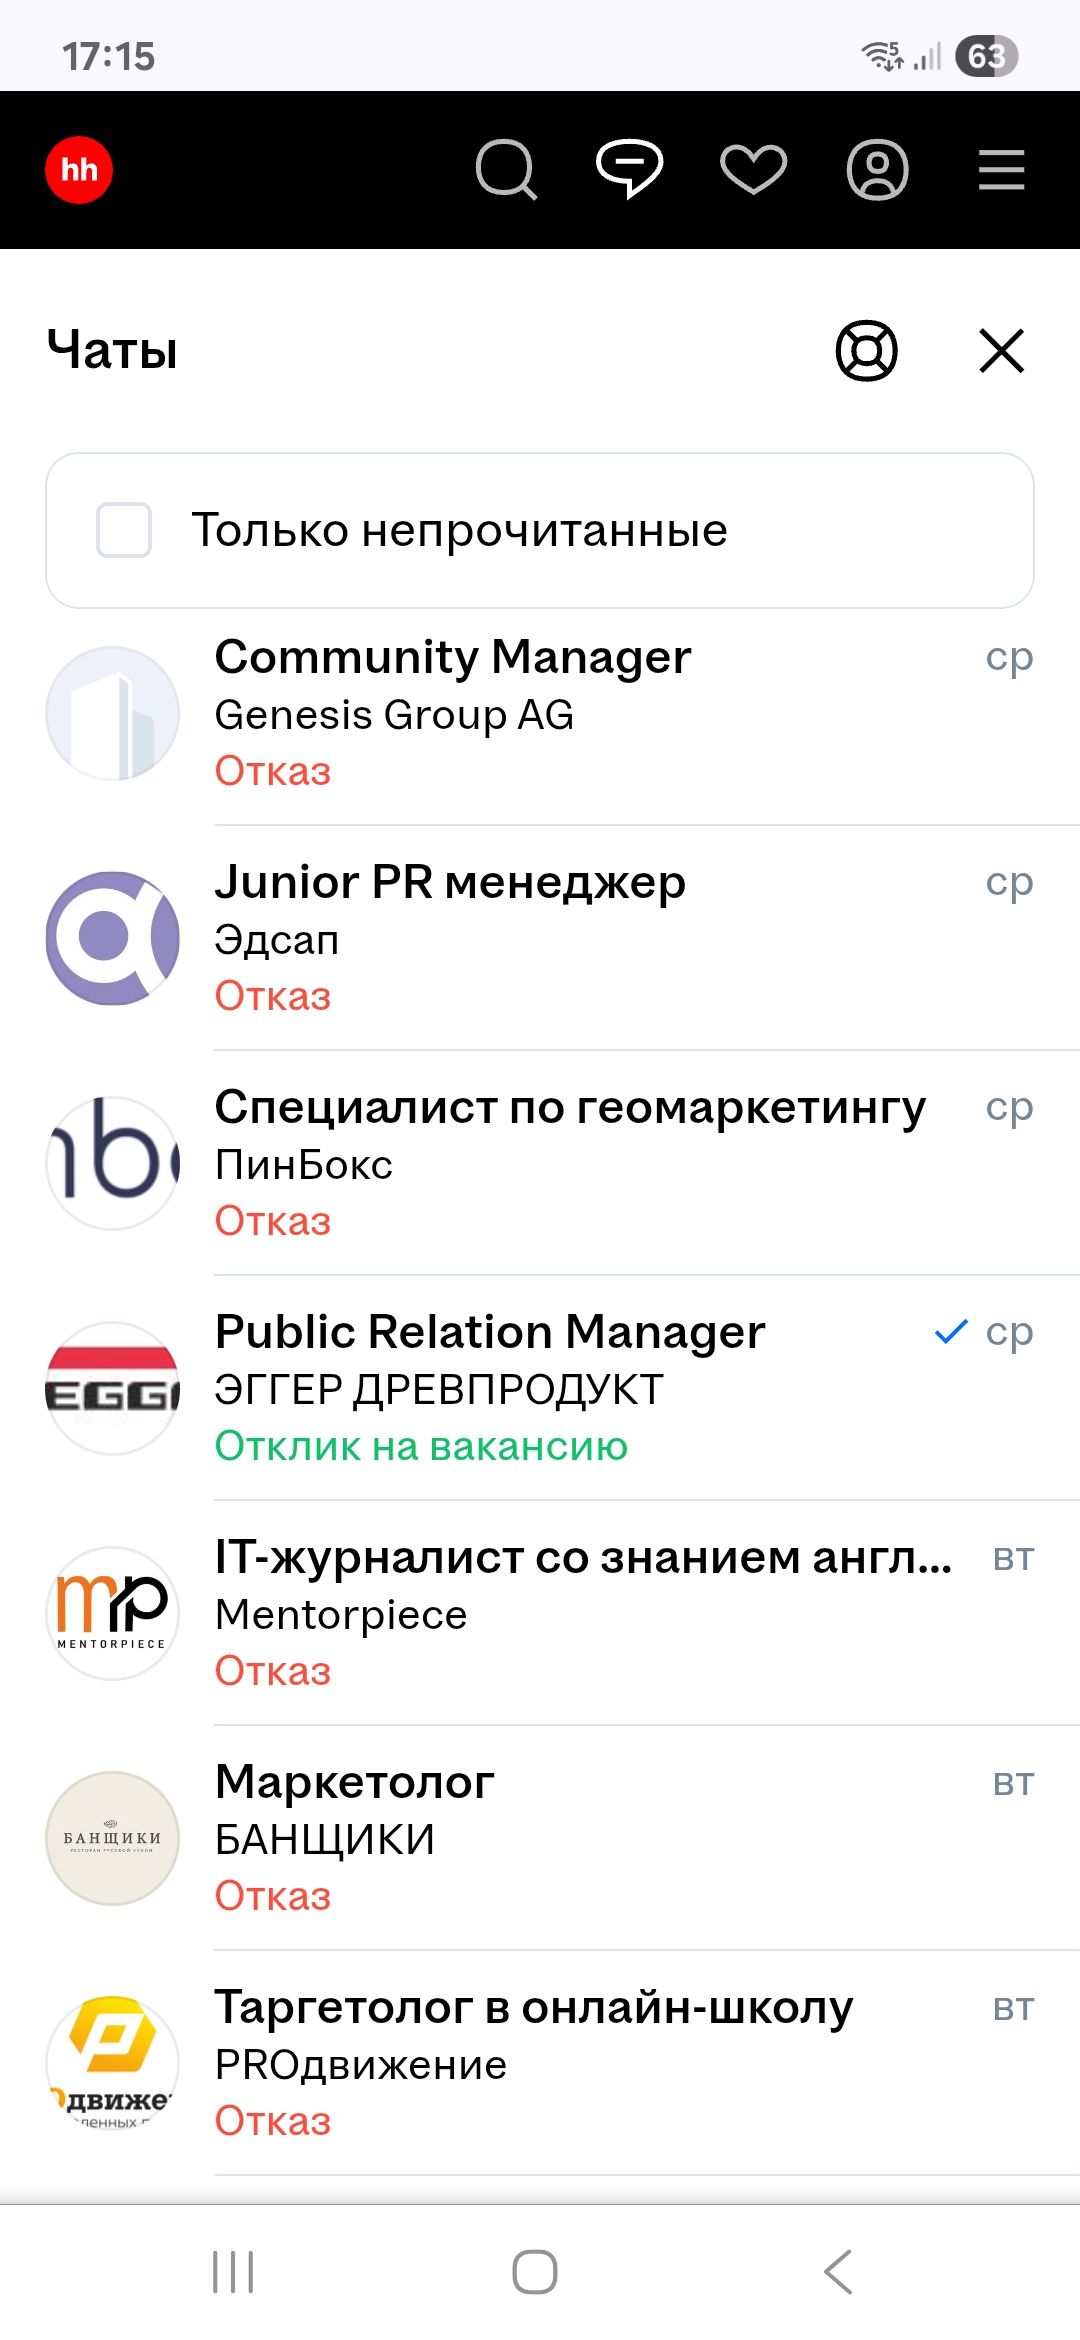Open the search magnifier icon
The width and height of the screenshot is (1080, 2340).
pyautogui.click(x=506, y=170)
